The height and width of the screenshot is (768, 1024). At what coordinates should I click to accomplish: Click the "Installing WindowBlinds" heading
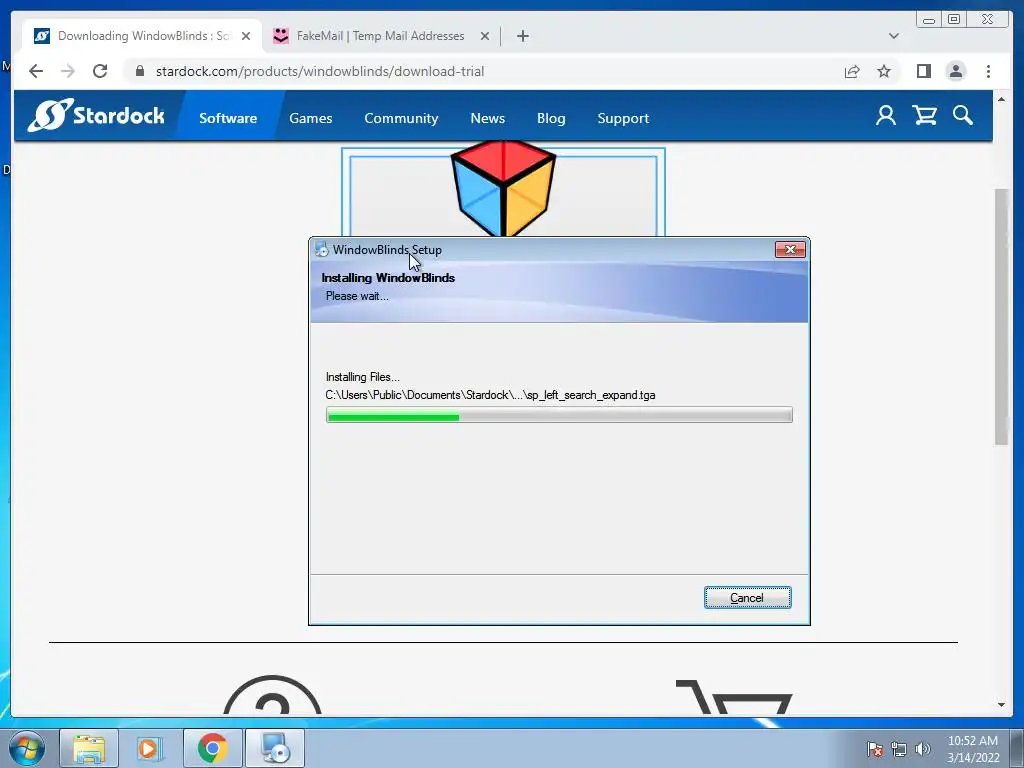point(388,278)
